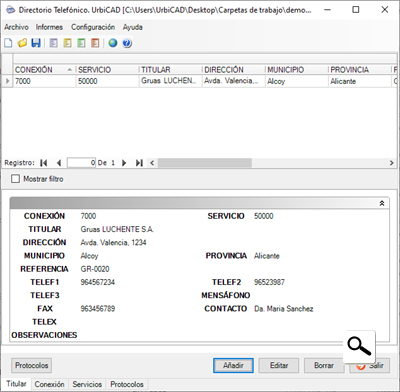The width and height of the screenshot is (400, 392).
Task: Switch to the Titular tab
Action: pos(16,384)
